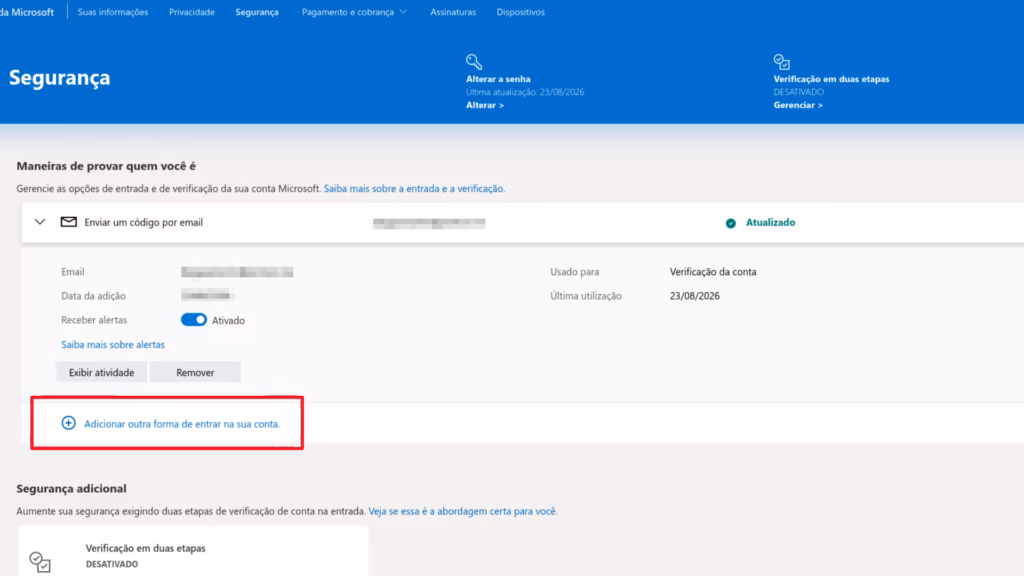Open the Suas informações tab

point(113,12)
